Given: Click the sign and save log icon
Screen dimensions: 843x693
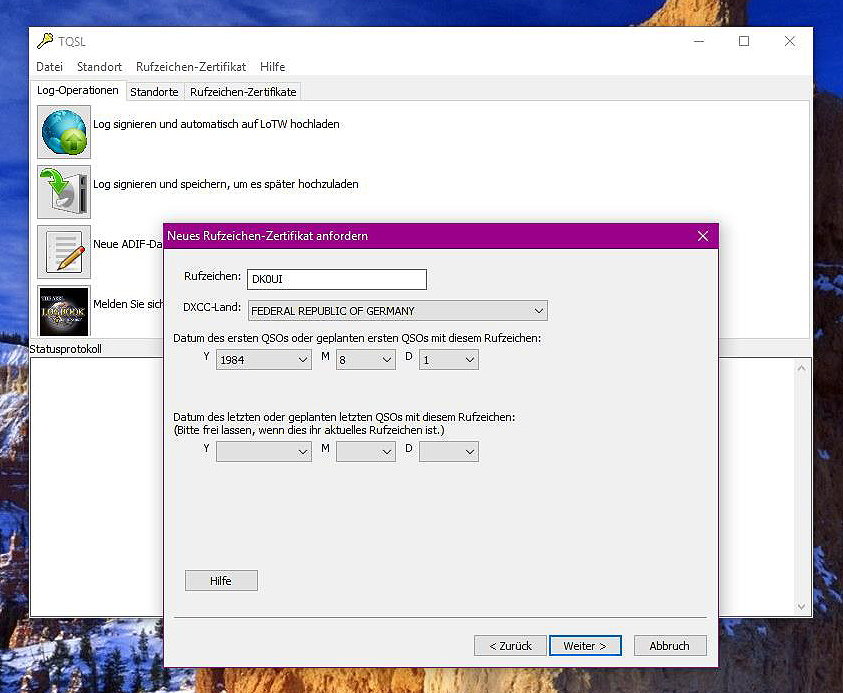Looking at the screenshot, I should (63, 192).
